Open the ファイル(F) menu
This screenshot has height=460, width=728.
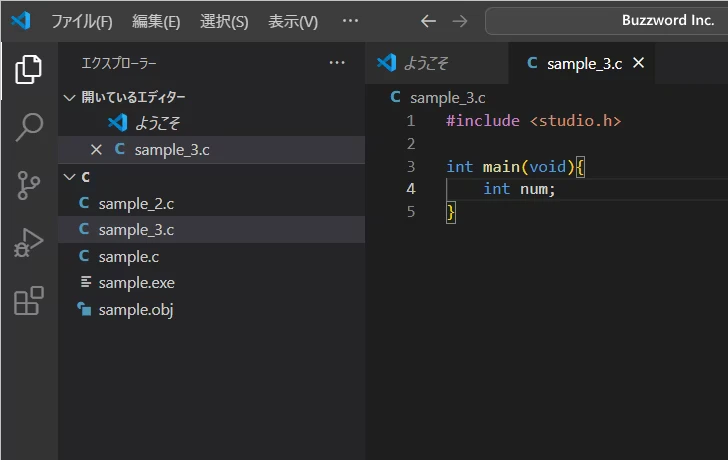click(82, 21)
